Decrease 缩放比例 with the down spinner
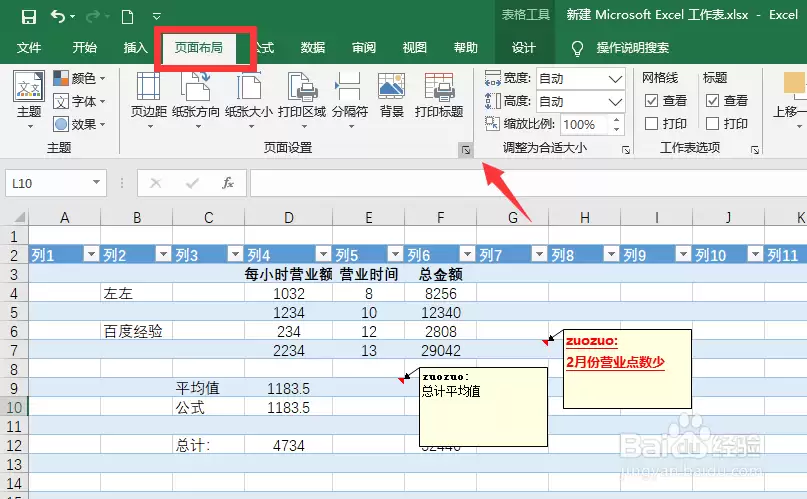This screenshot has height=499, width=807. pos(616,129)
